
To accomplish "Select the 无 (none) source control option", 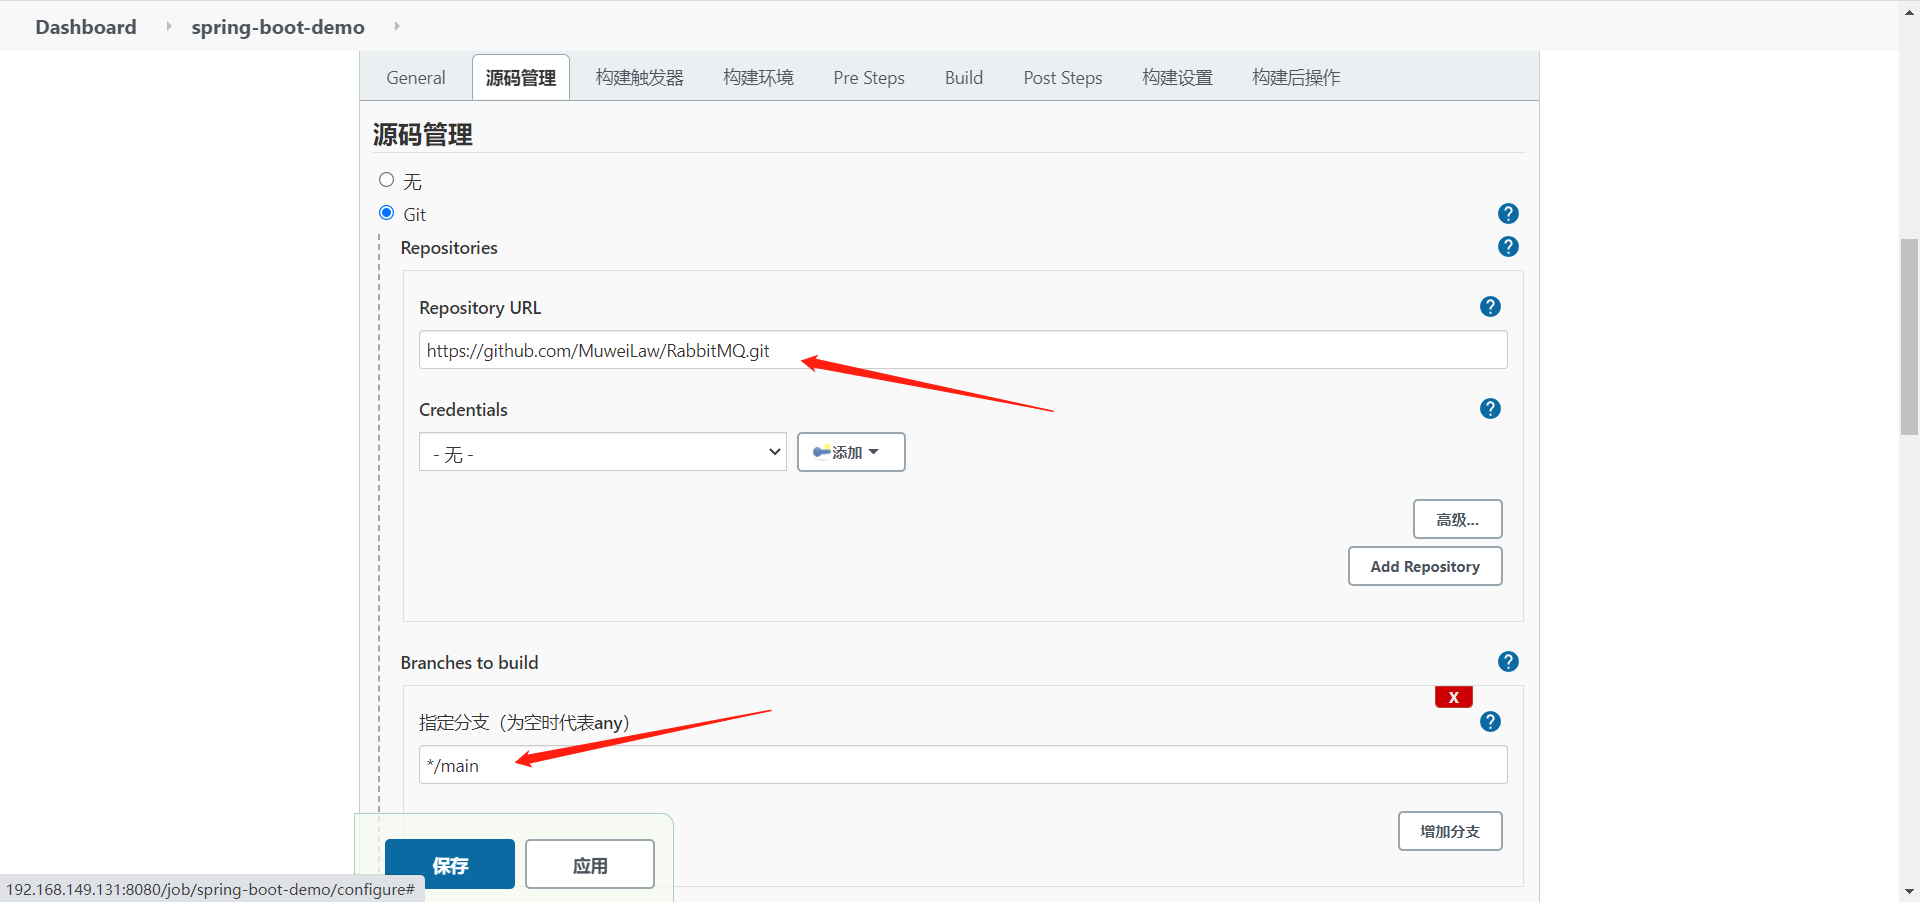I will (386, 180).
